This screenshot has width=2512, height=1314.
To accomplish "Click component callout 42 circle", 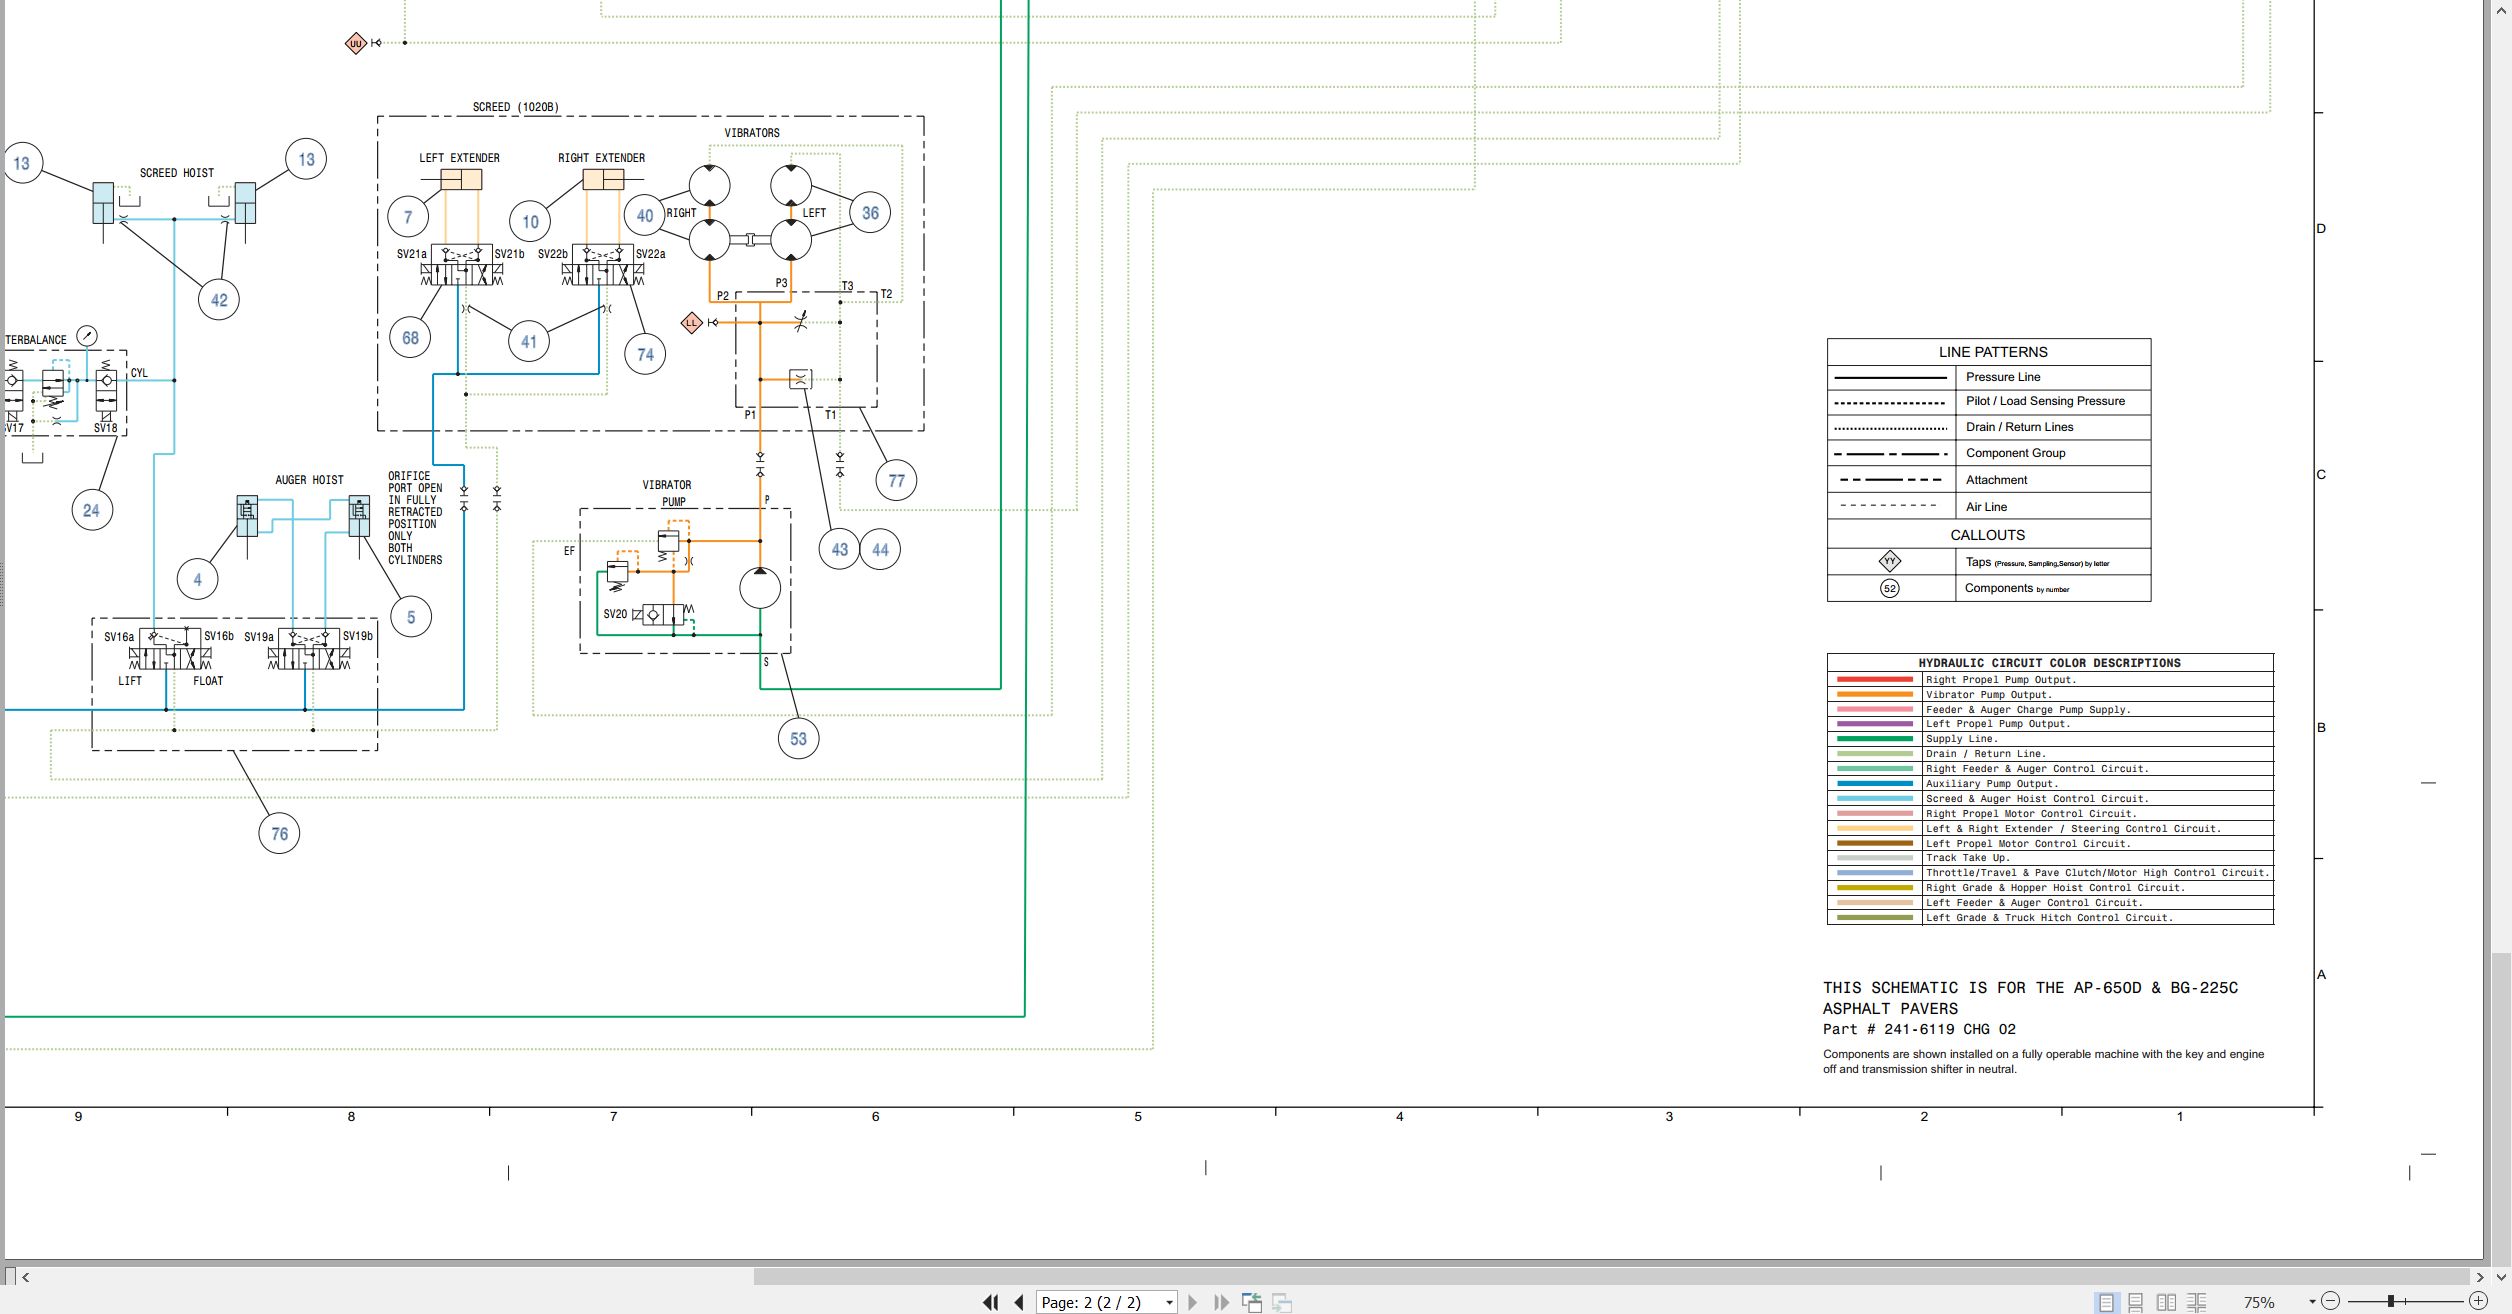I will (219, 300).
